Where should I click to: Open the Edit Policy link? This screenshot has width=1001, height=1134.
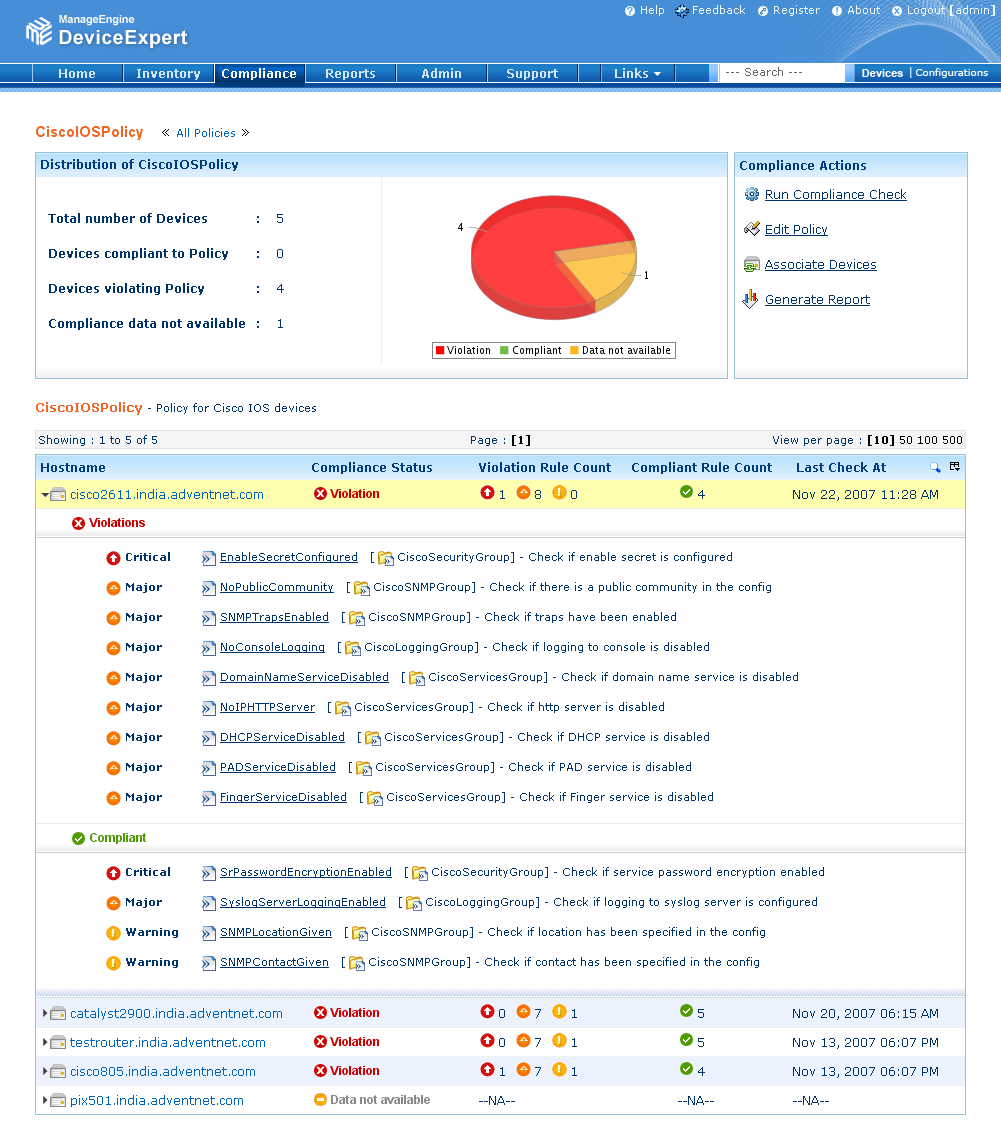click(796, 229)
